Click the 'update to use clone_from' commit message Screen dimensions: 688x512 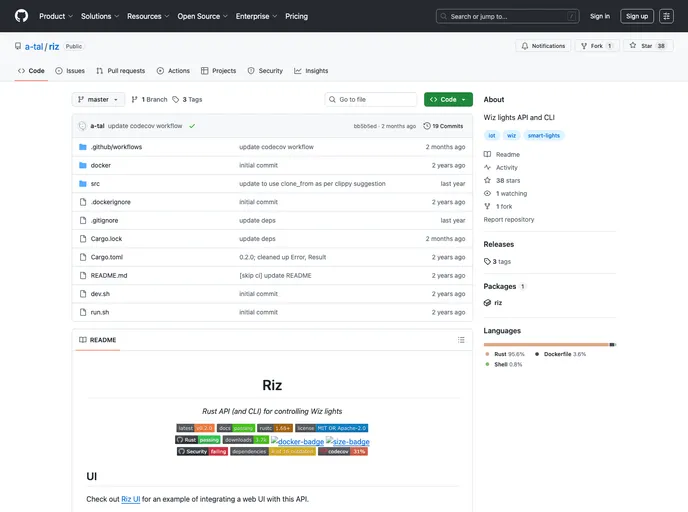pyautogui.click(x=312, y=184)
